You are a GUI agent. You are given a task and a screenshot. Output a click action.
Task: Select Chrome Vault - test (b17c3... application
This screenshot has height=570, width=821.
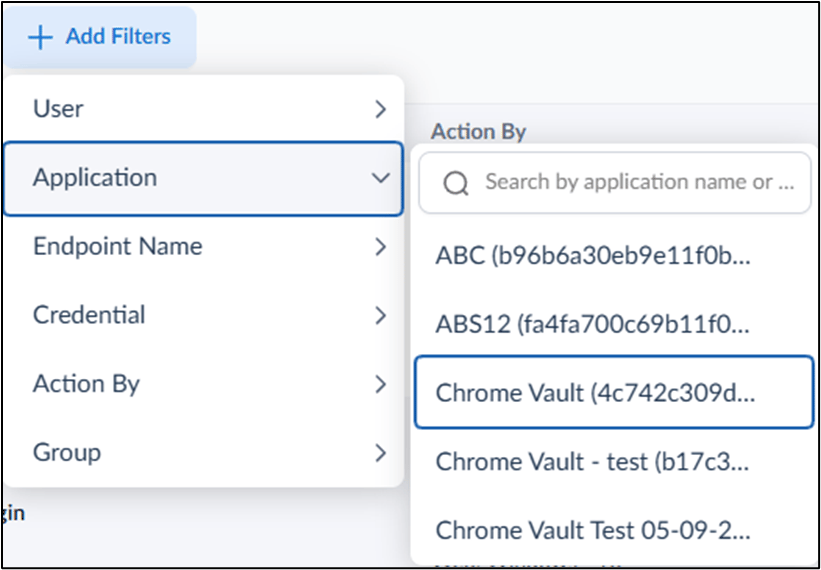[614, 462]
